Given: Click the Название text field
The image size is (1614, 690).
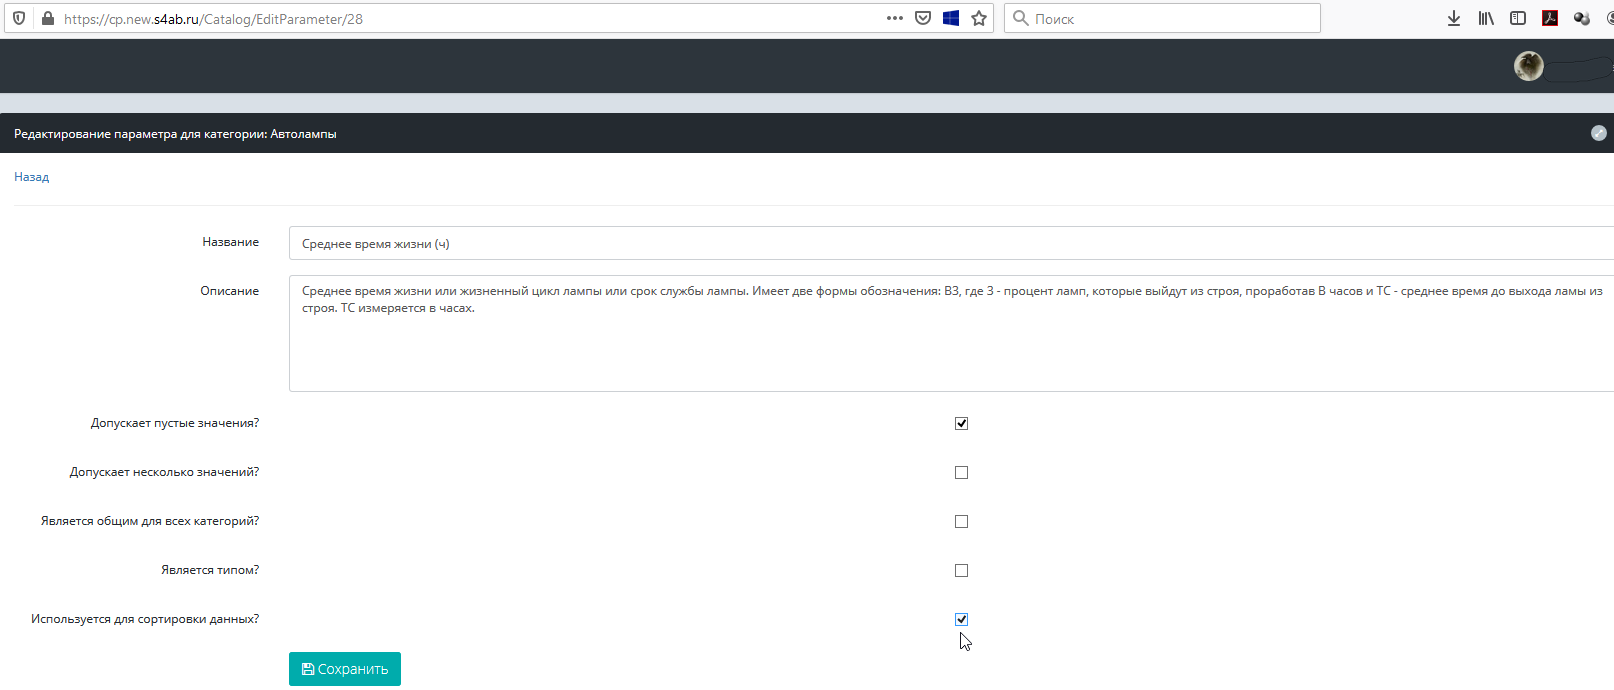Looking at the screenshot, I should (950, 244).
